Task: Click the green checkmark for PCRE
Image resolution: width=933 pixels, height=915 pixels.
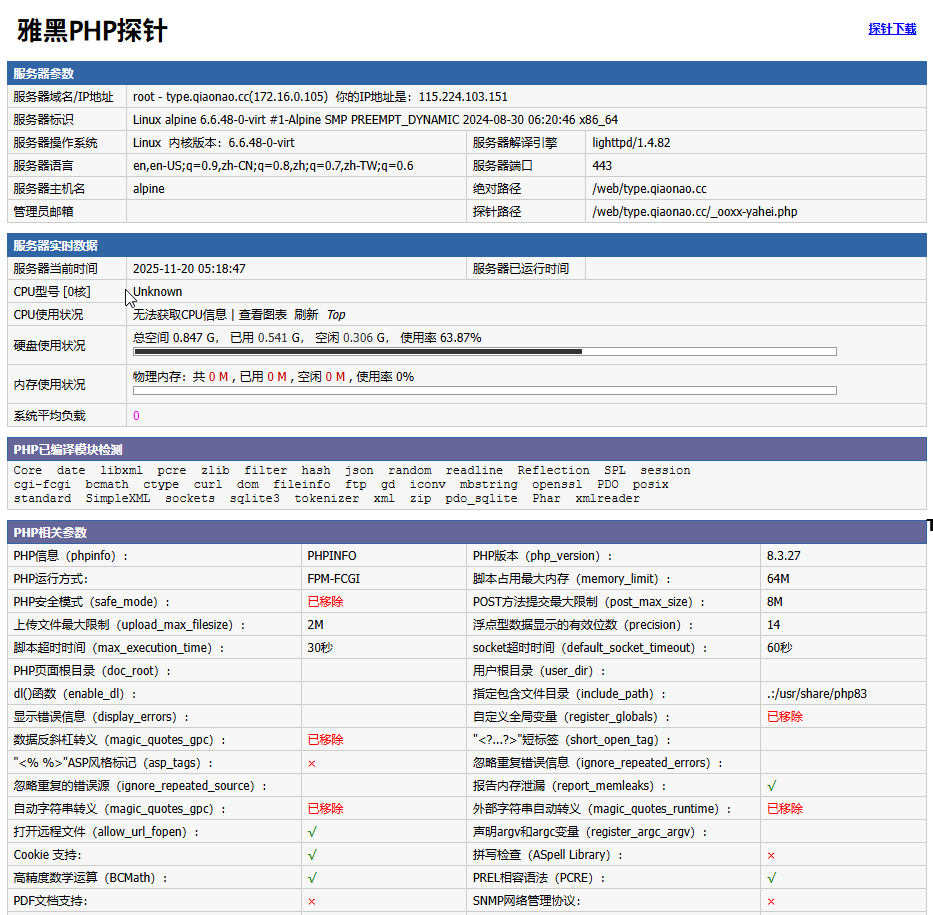Action: pyautogui.click(x=772, y=878)
